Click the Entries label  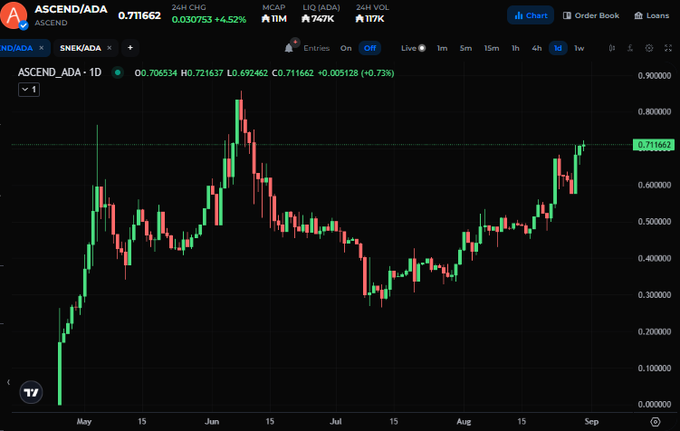(317, 48)
